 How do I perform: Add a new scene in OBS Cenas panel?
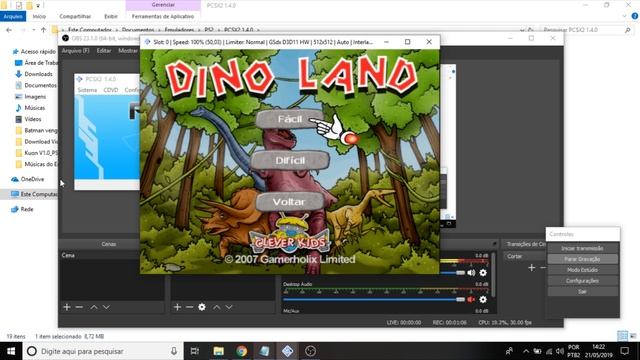point(67,307)
